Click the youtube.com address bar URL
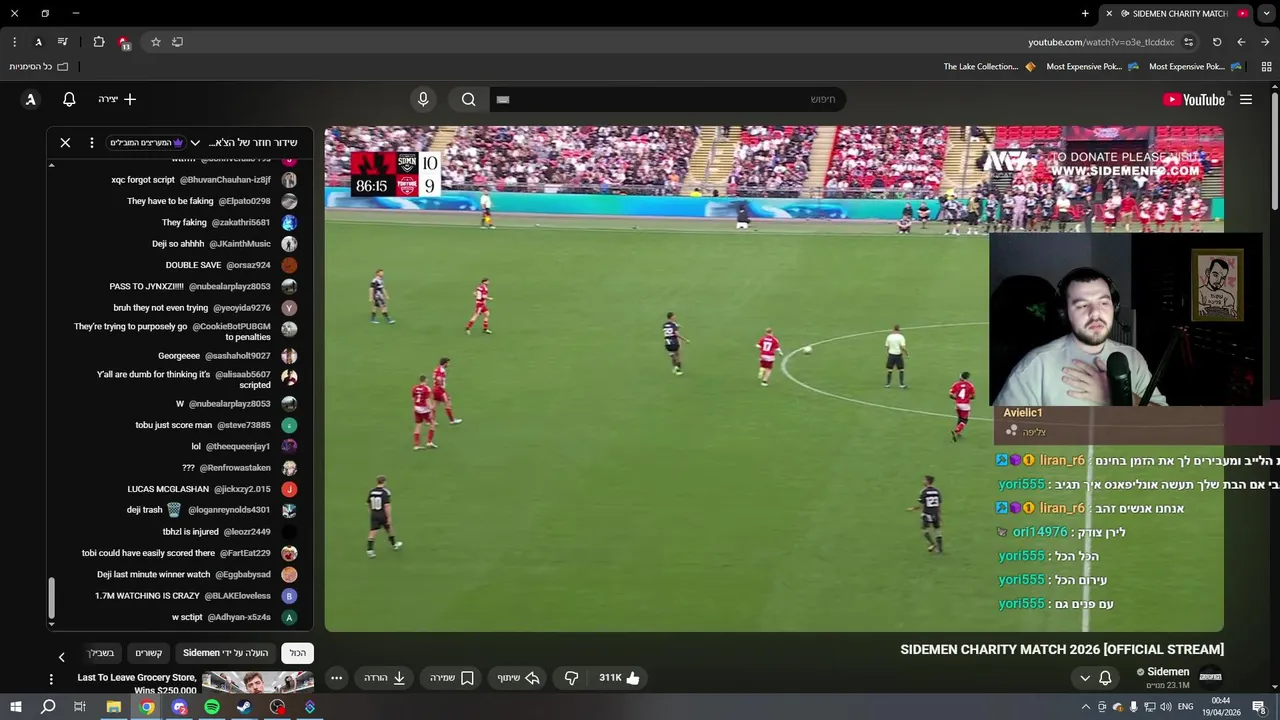Viewport: 1280px width, 720px height. (1101, 42)
